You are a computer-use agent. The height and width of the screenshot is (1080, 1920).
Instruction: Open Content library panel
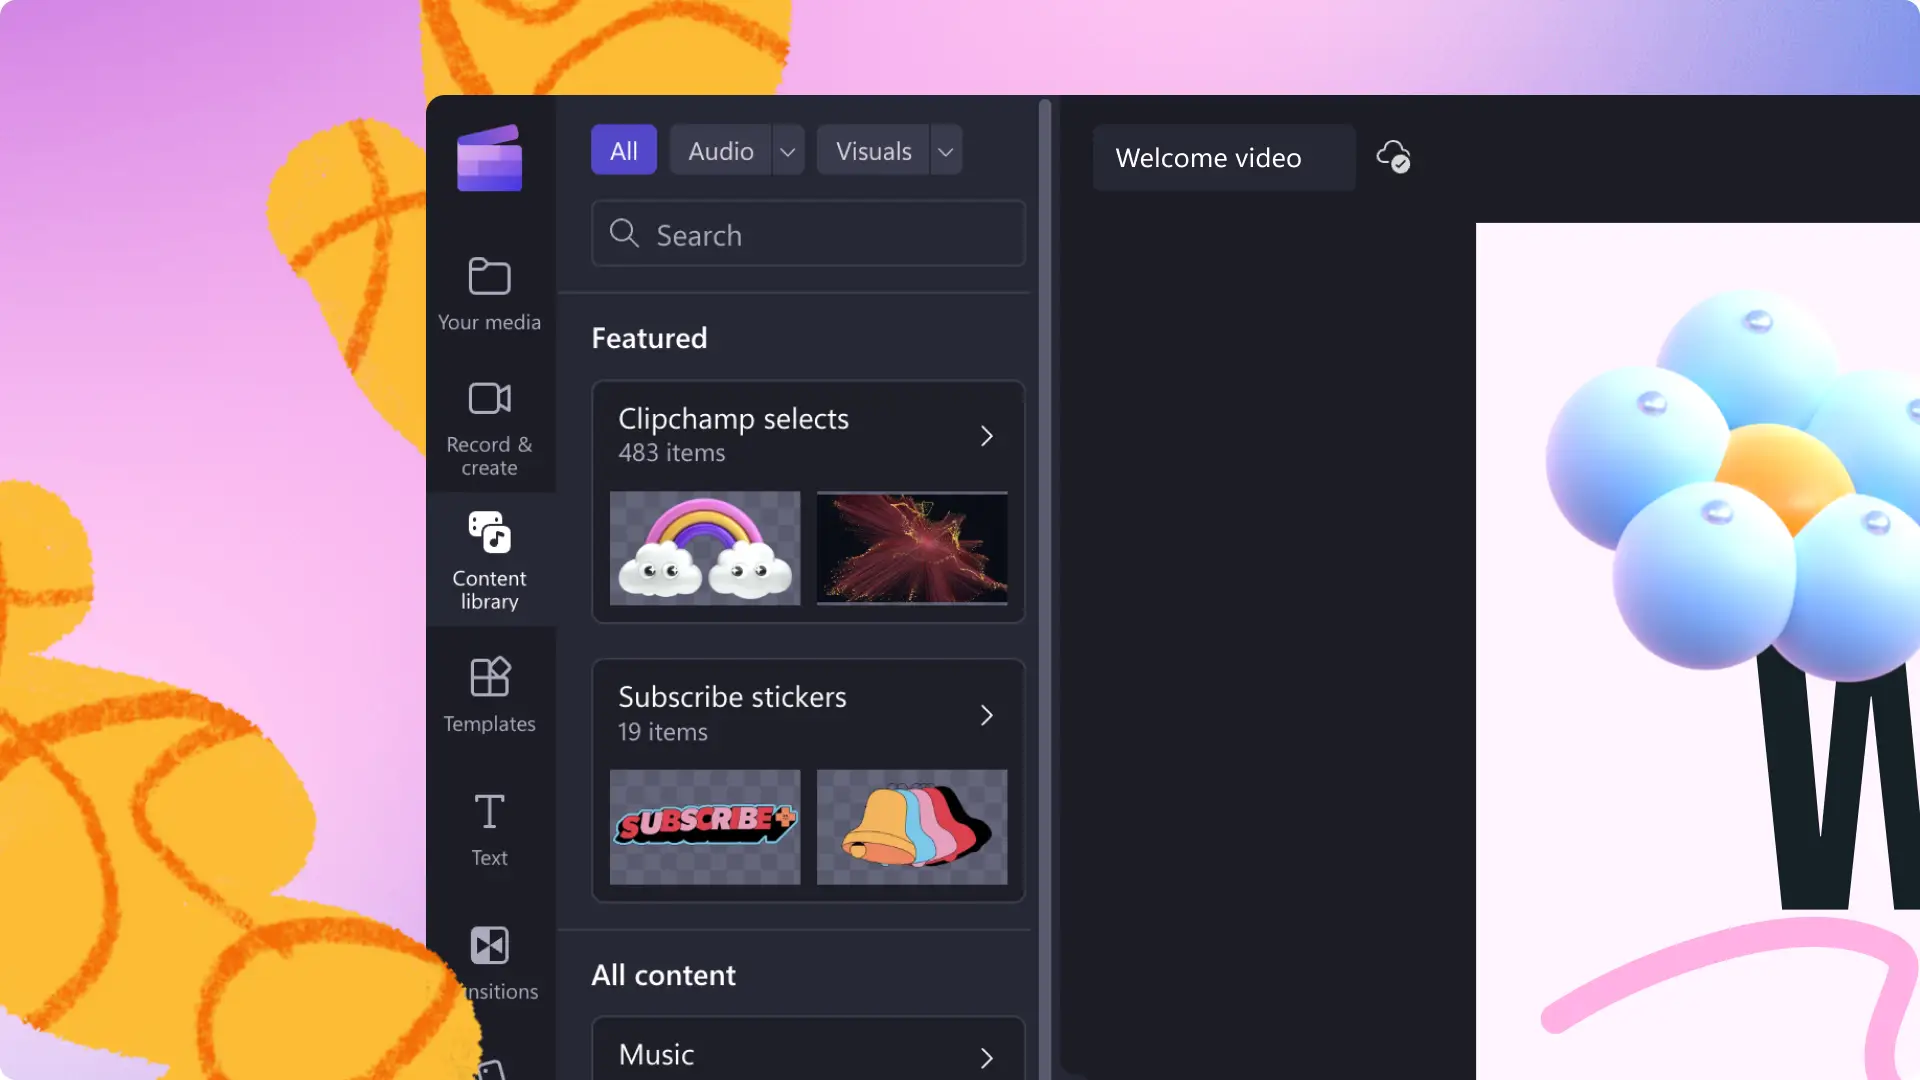[x=489, y=559]
